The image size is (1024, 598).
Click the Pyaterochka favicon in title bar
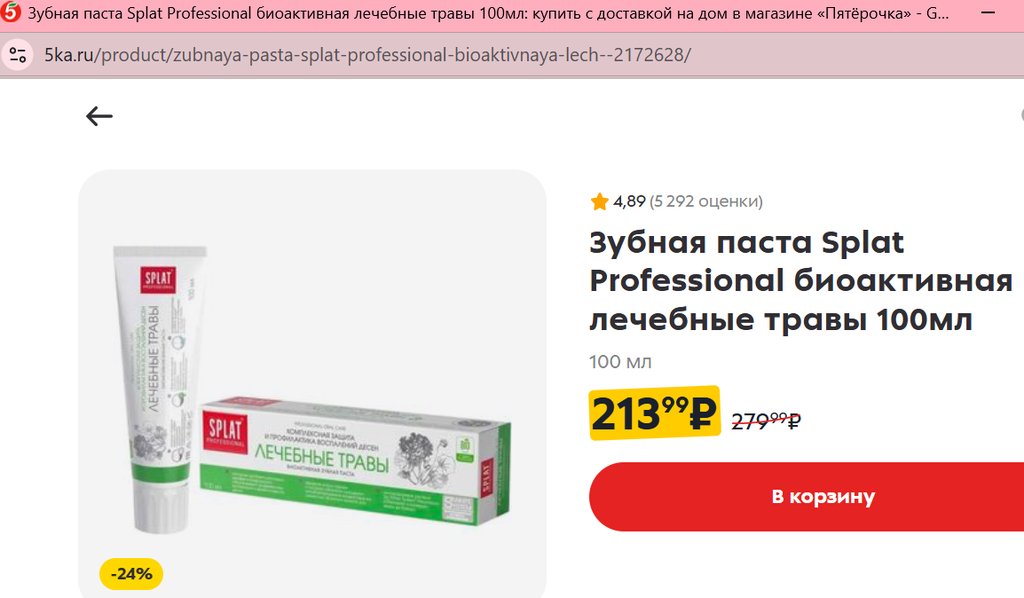pyautogui.click(x=10, y=13)
